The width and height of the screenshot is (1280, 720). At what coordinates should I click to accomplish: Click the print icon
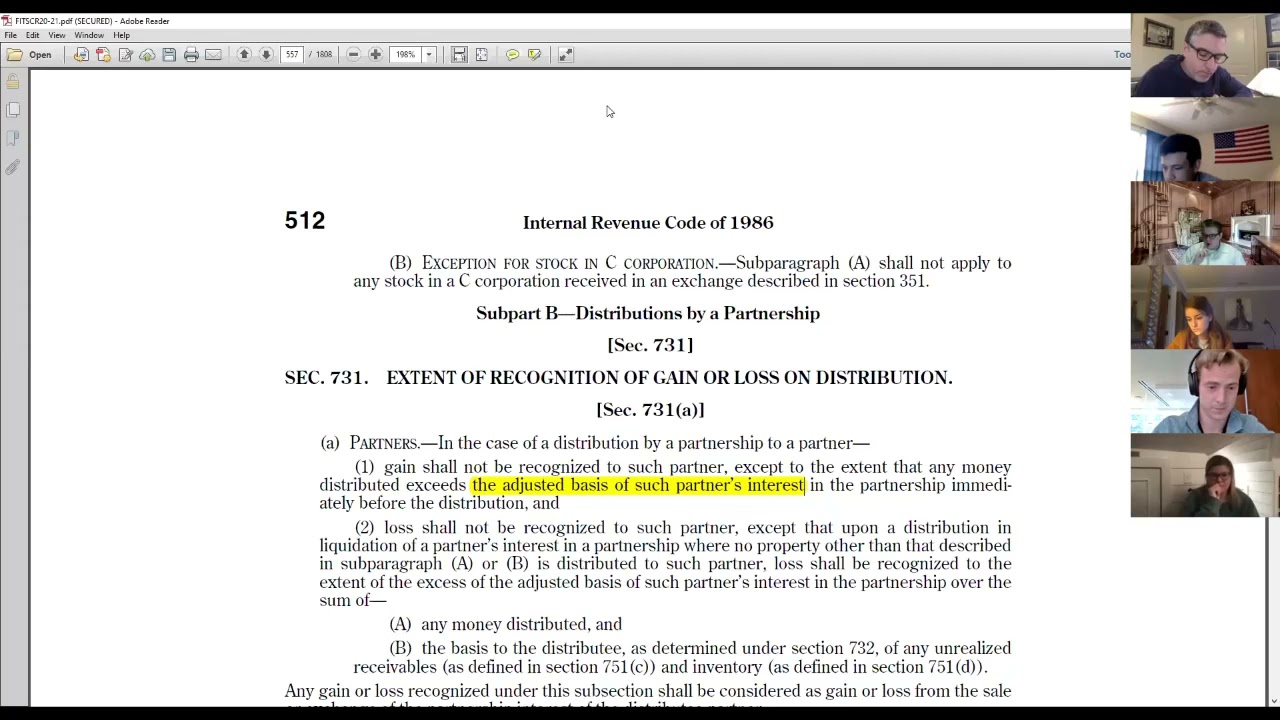[191, 55]
